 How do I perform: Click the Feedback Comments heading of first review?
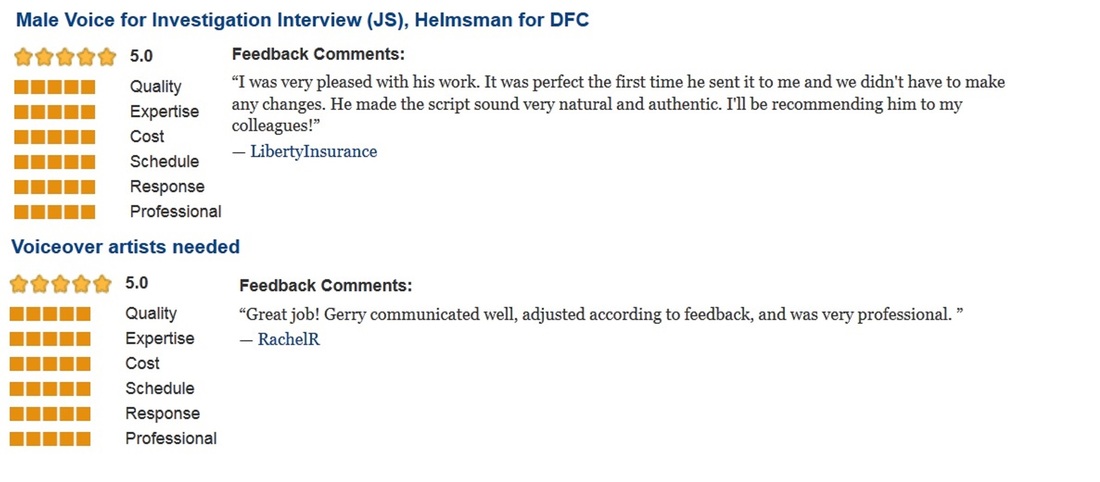tap(318, 55)
